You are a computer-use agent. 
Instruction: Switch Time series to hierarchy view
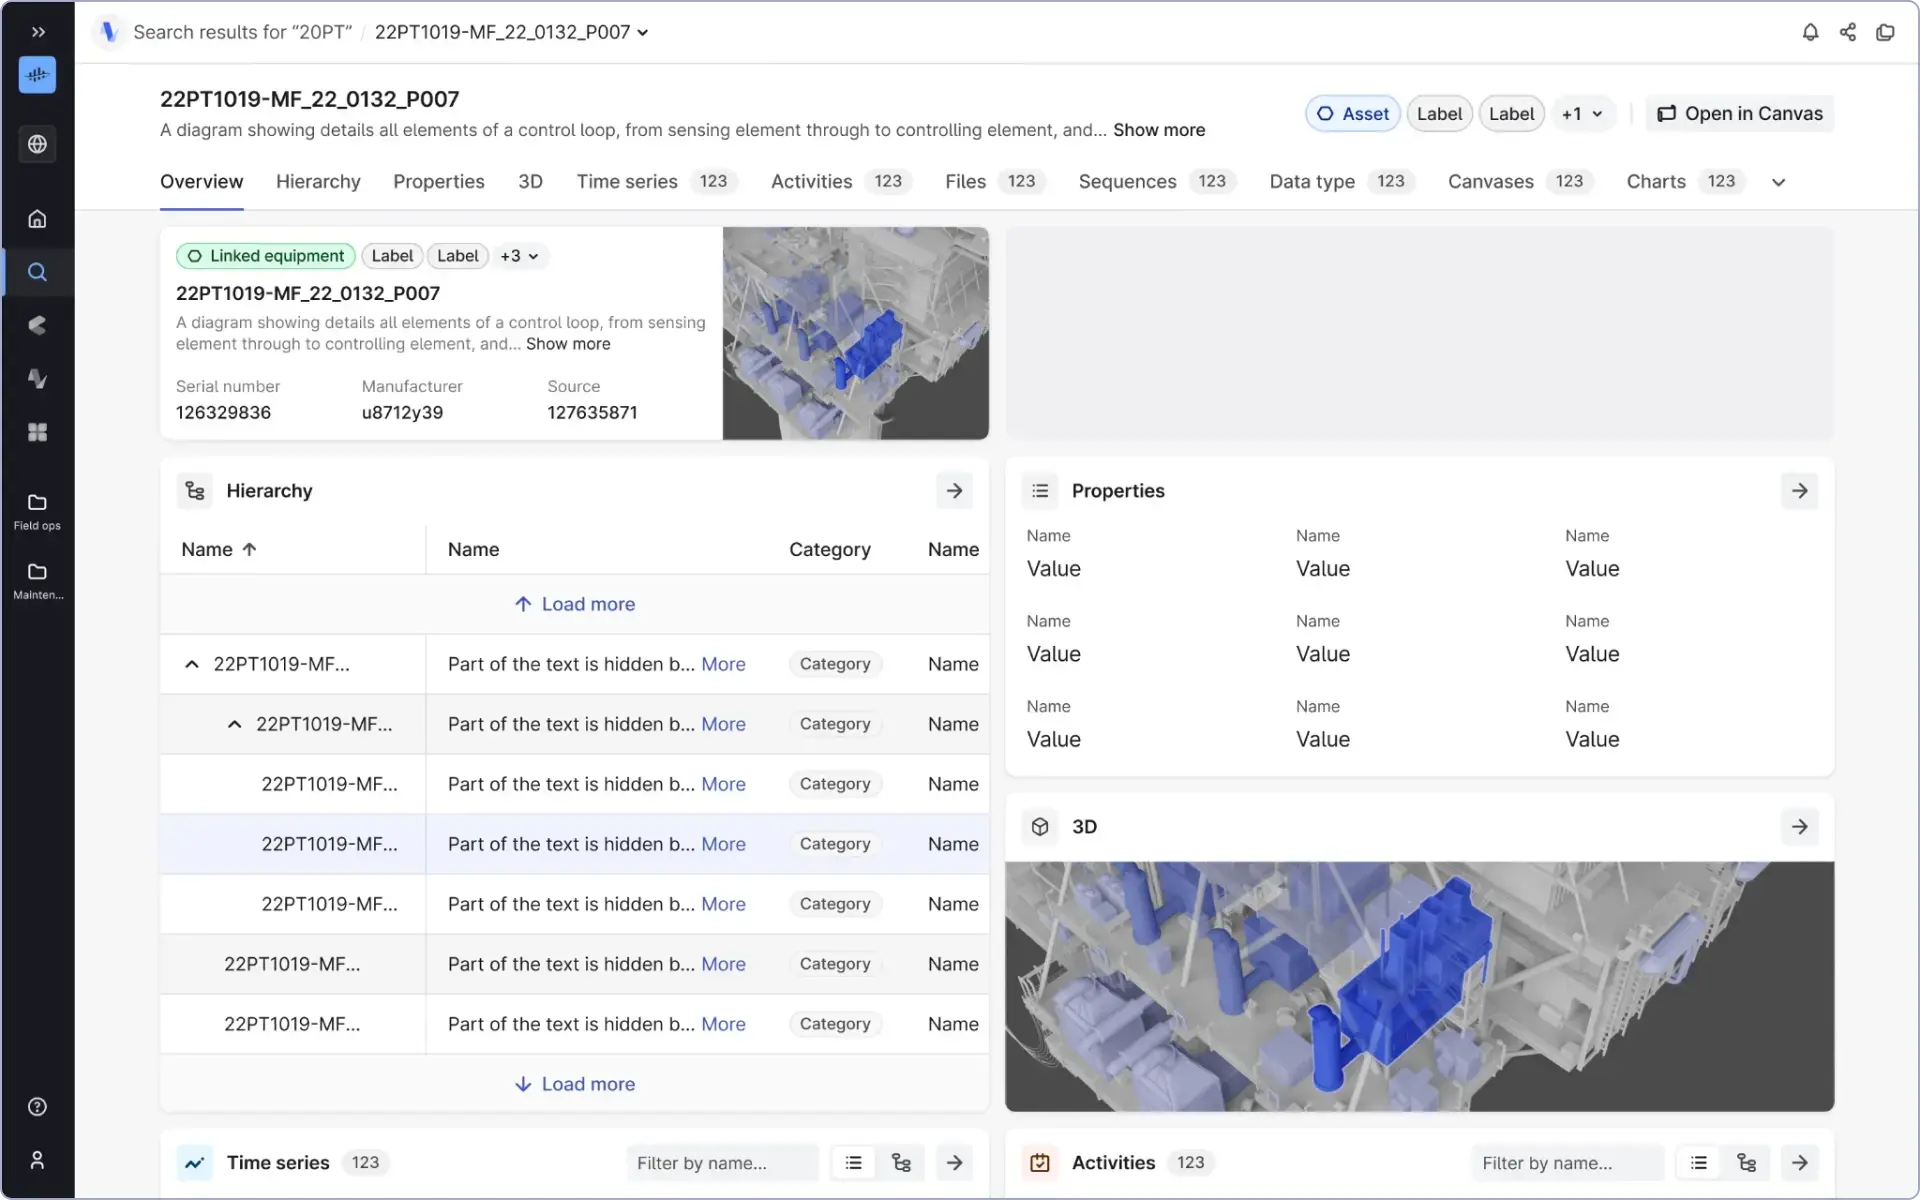pyautogui.click(x=901, y=1163)
